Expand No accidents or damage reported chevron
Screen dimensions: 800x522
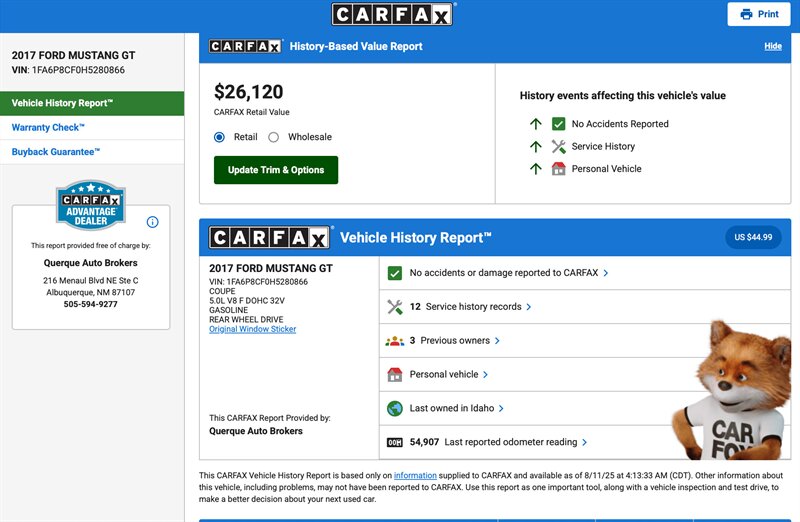pyautogui.click(x=606, y=273)
